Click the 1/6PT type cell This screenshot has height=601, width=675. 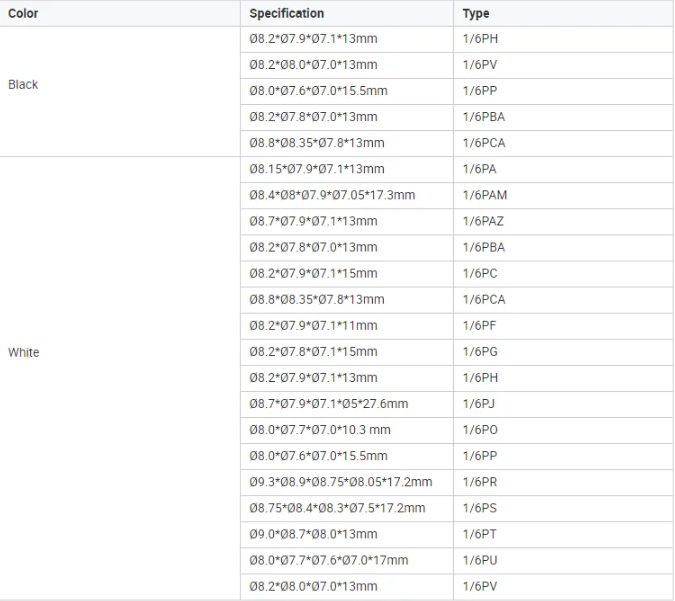pos(480,534)
